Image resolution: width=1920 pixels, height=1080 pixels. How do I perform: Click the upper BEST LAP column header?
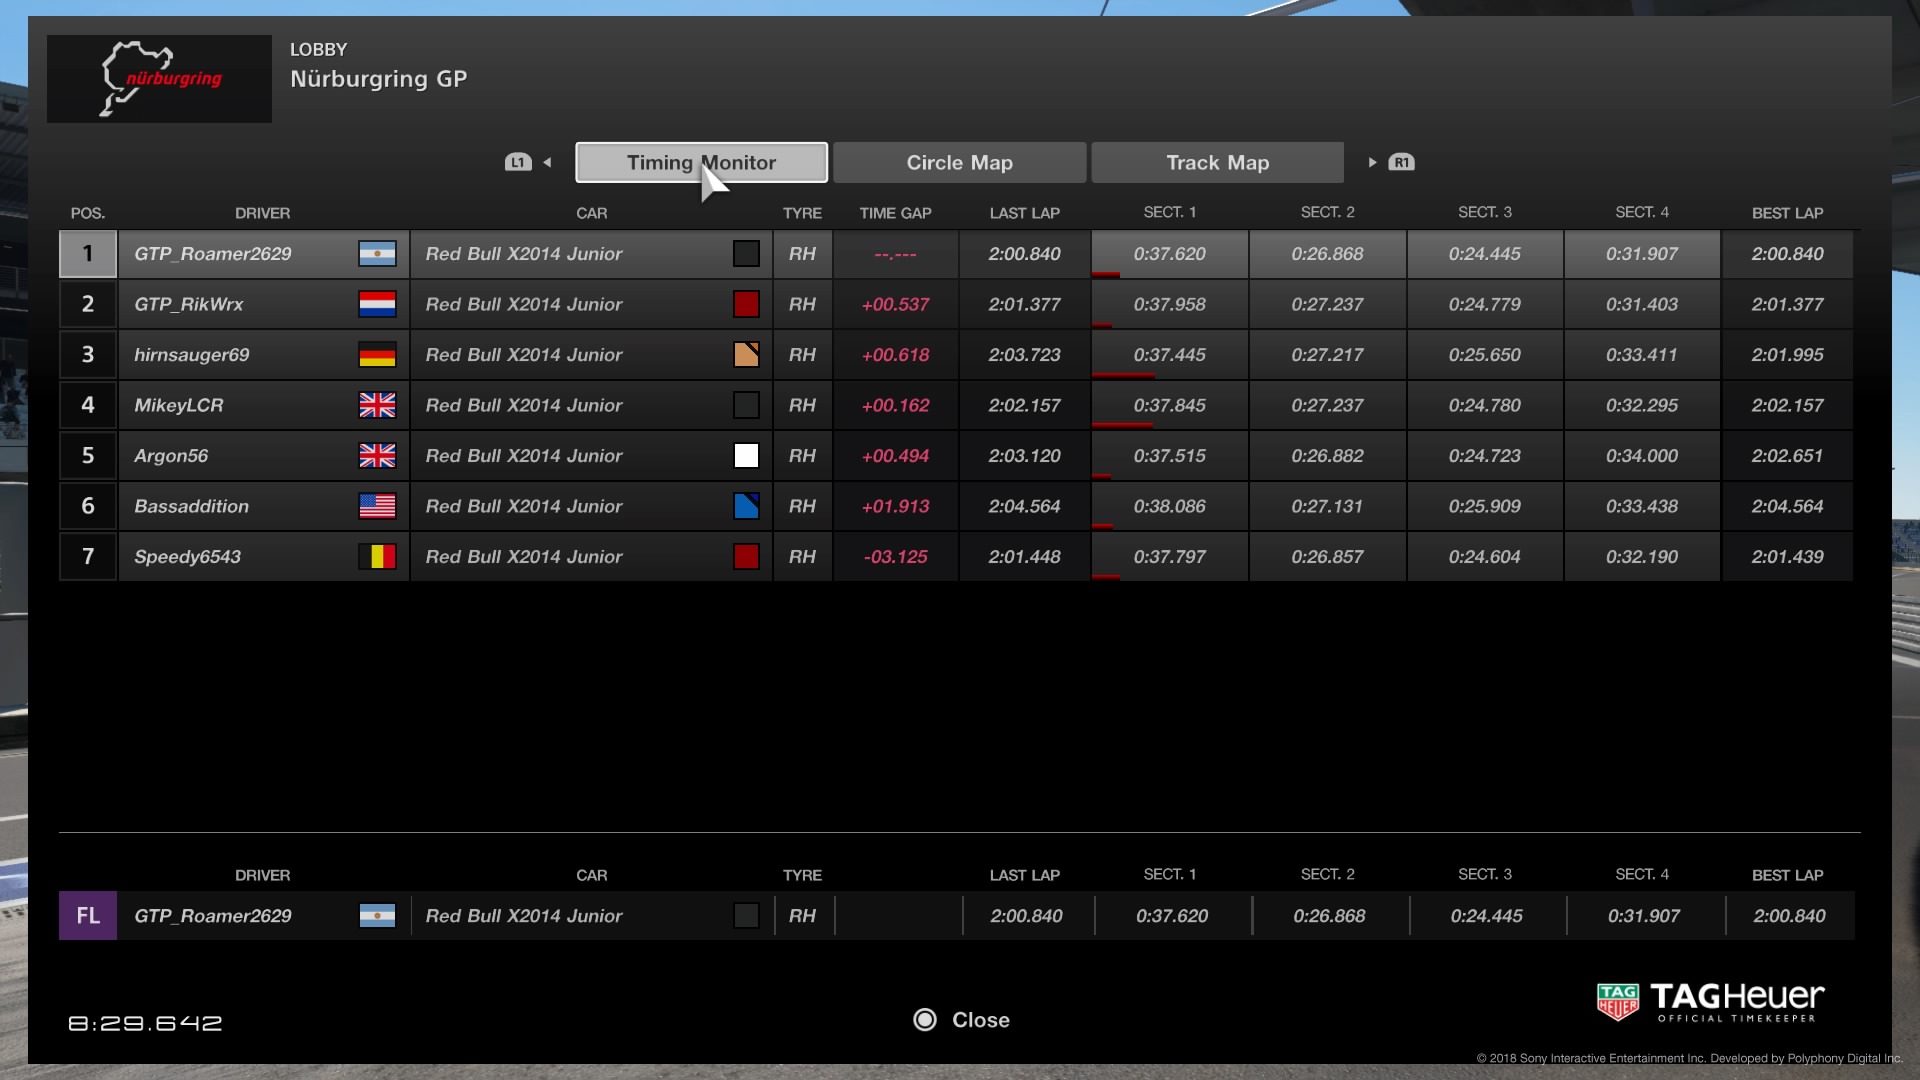coord(1787,213)
